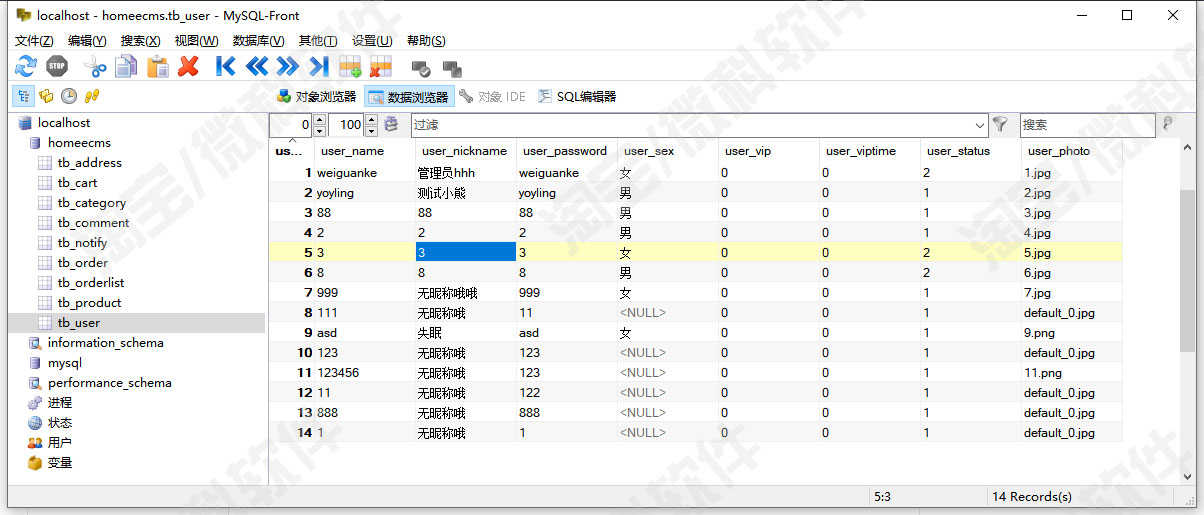1204x515 pixels.
Task: Decrease the limit 100 with down stepper
Action: [x=371, y=130]
